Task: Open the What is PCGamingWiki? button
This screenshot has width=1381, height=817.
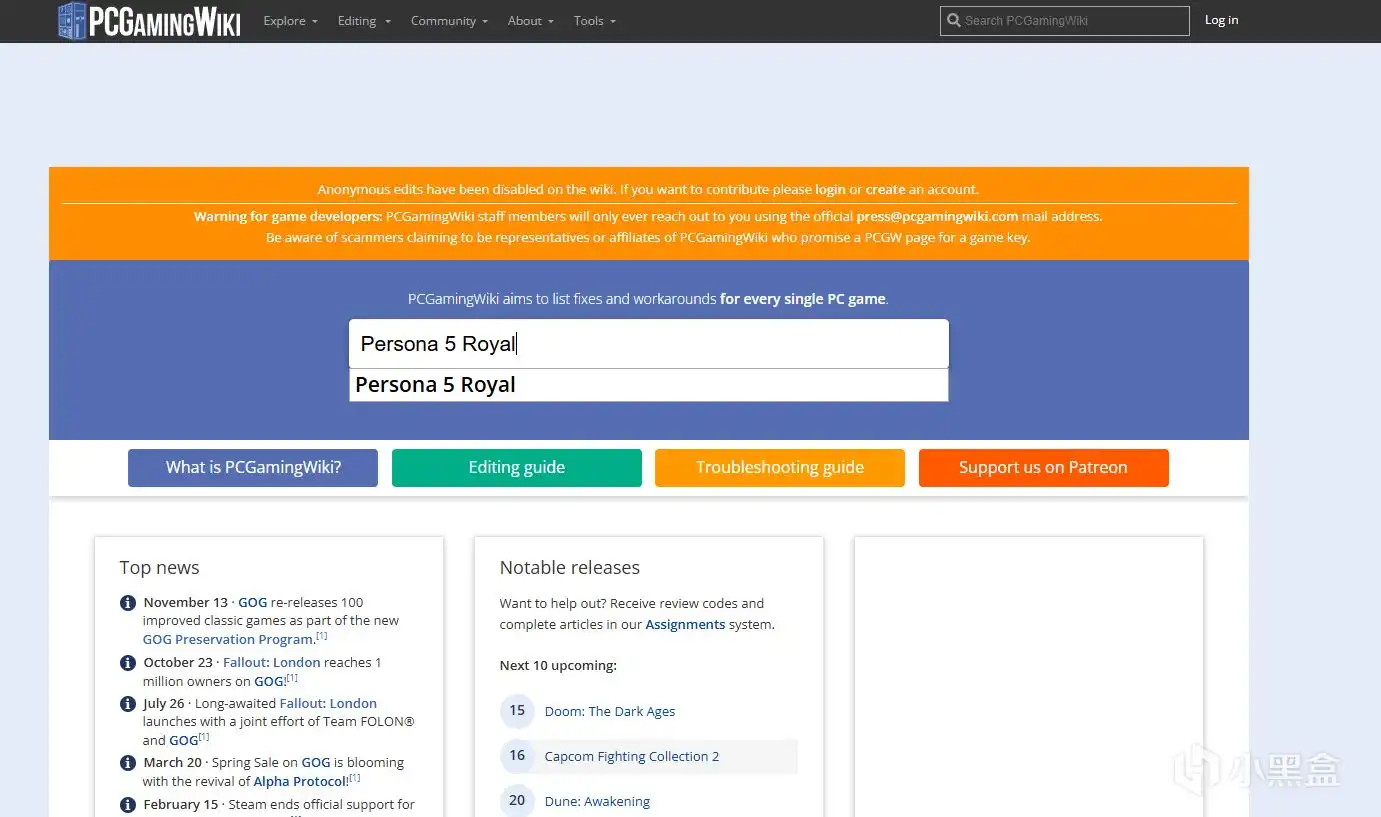Action: tap(253, 468)
